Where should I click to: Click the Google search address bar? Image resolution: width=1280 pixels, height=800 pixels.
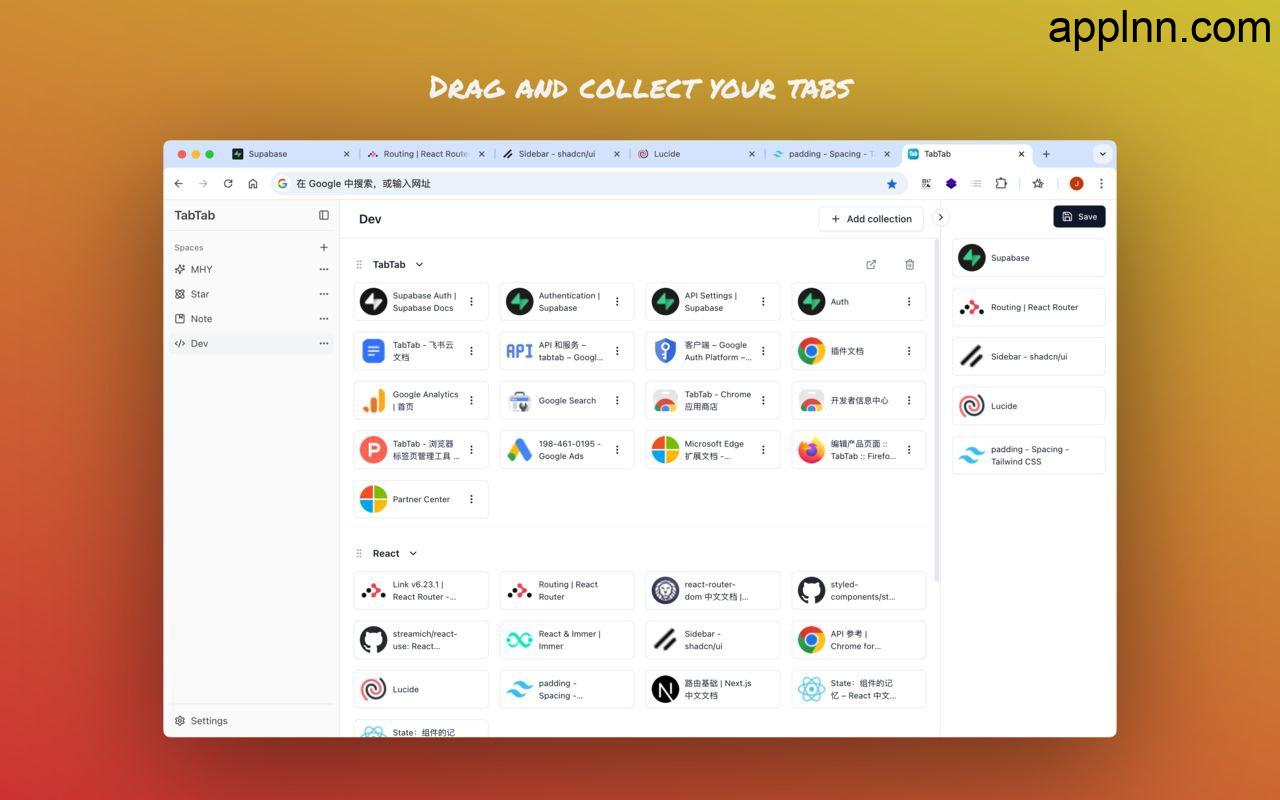(x=580, y=184)
